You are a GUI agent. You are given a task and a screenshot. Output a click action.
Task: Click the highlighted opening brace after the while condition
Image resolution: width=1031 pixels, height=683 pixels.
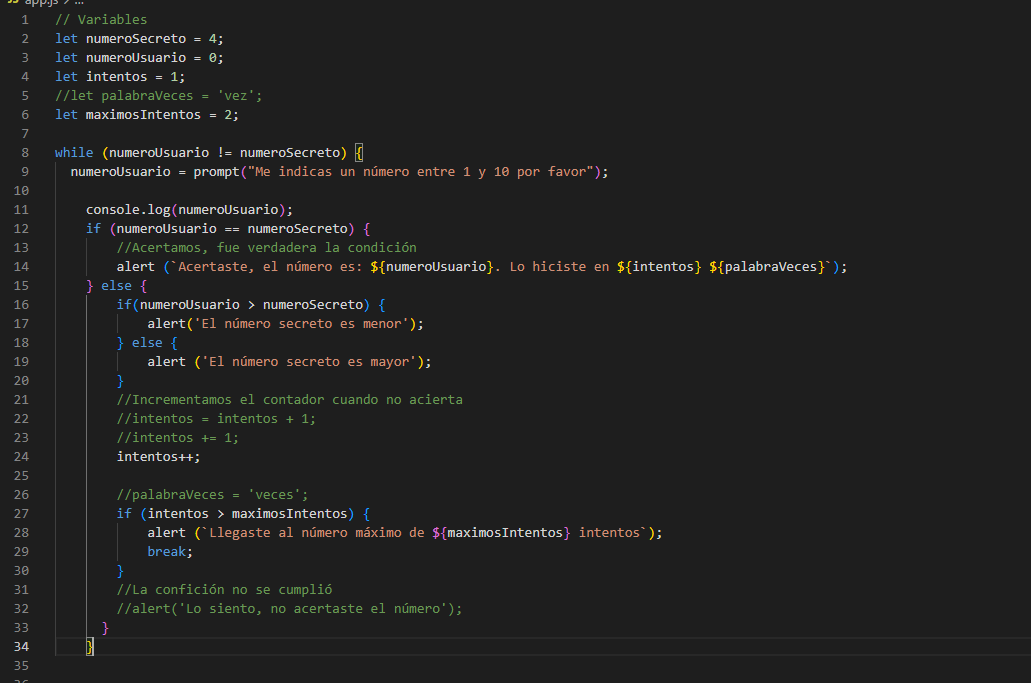click(359, 153)
